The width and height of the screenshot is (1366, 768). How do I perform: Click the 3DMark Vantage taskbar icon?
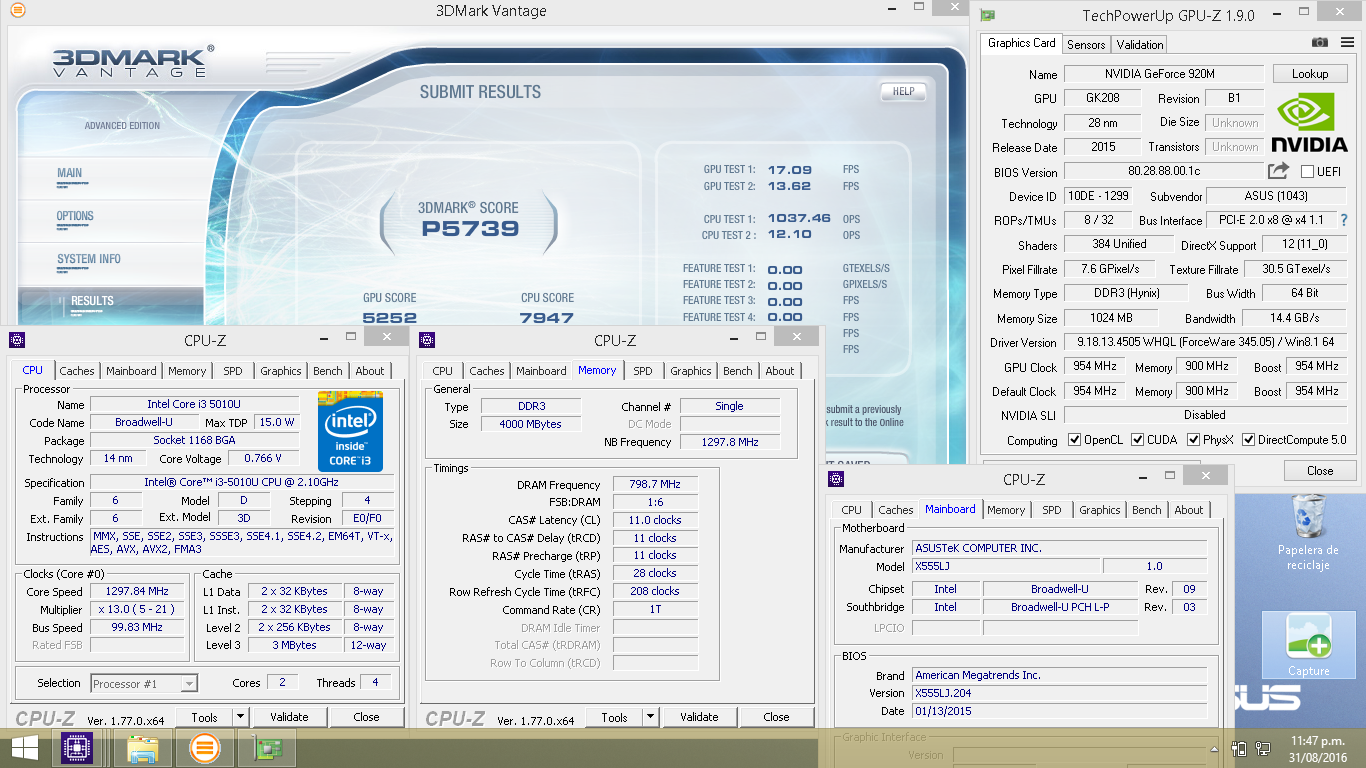point(204,748)
